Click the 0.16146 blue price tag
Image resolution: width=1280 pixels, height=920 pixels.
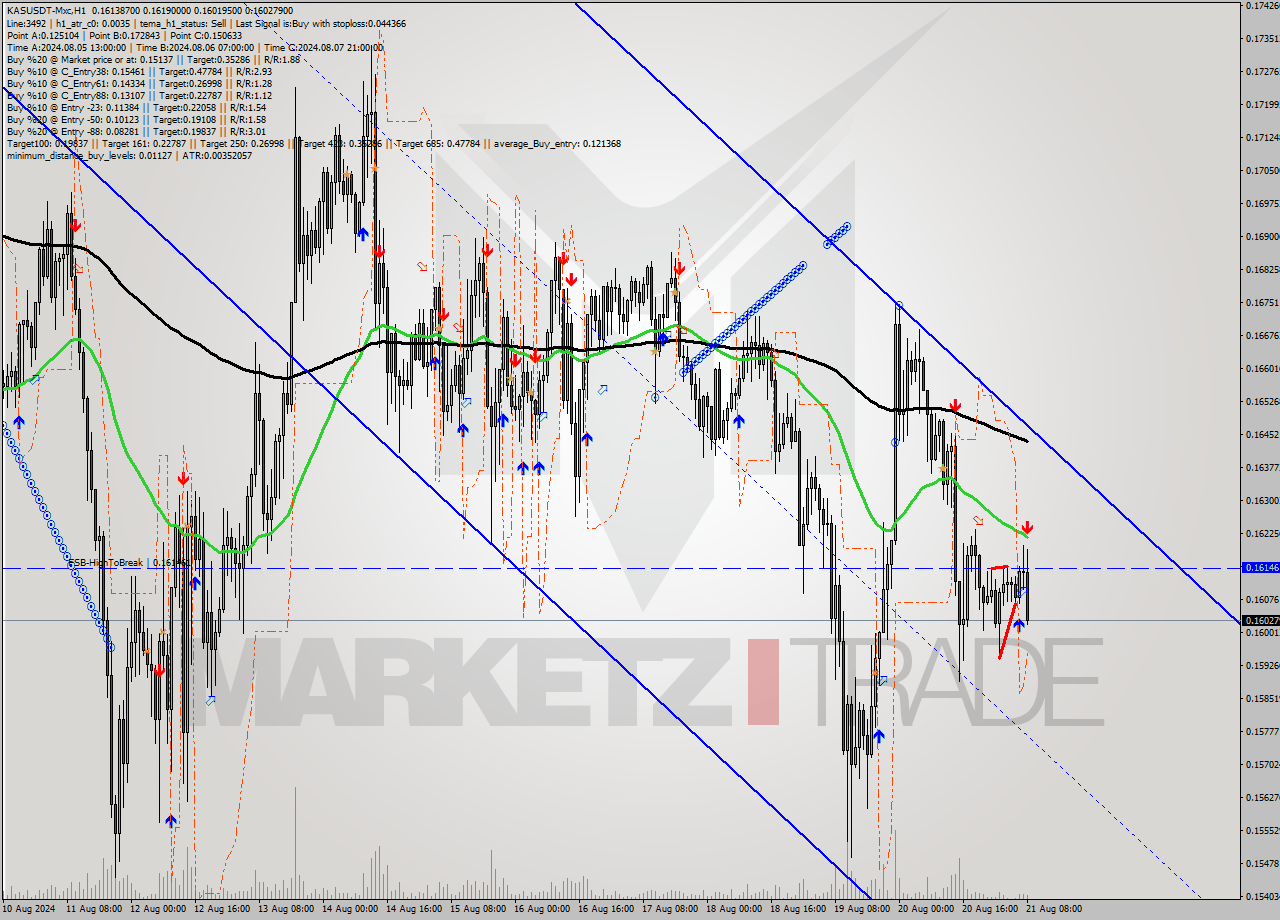[x=1259, y=567]
